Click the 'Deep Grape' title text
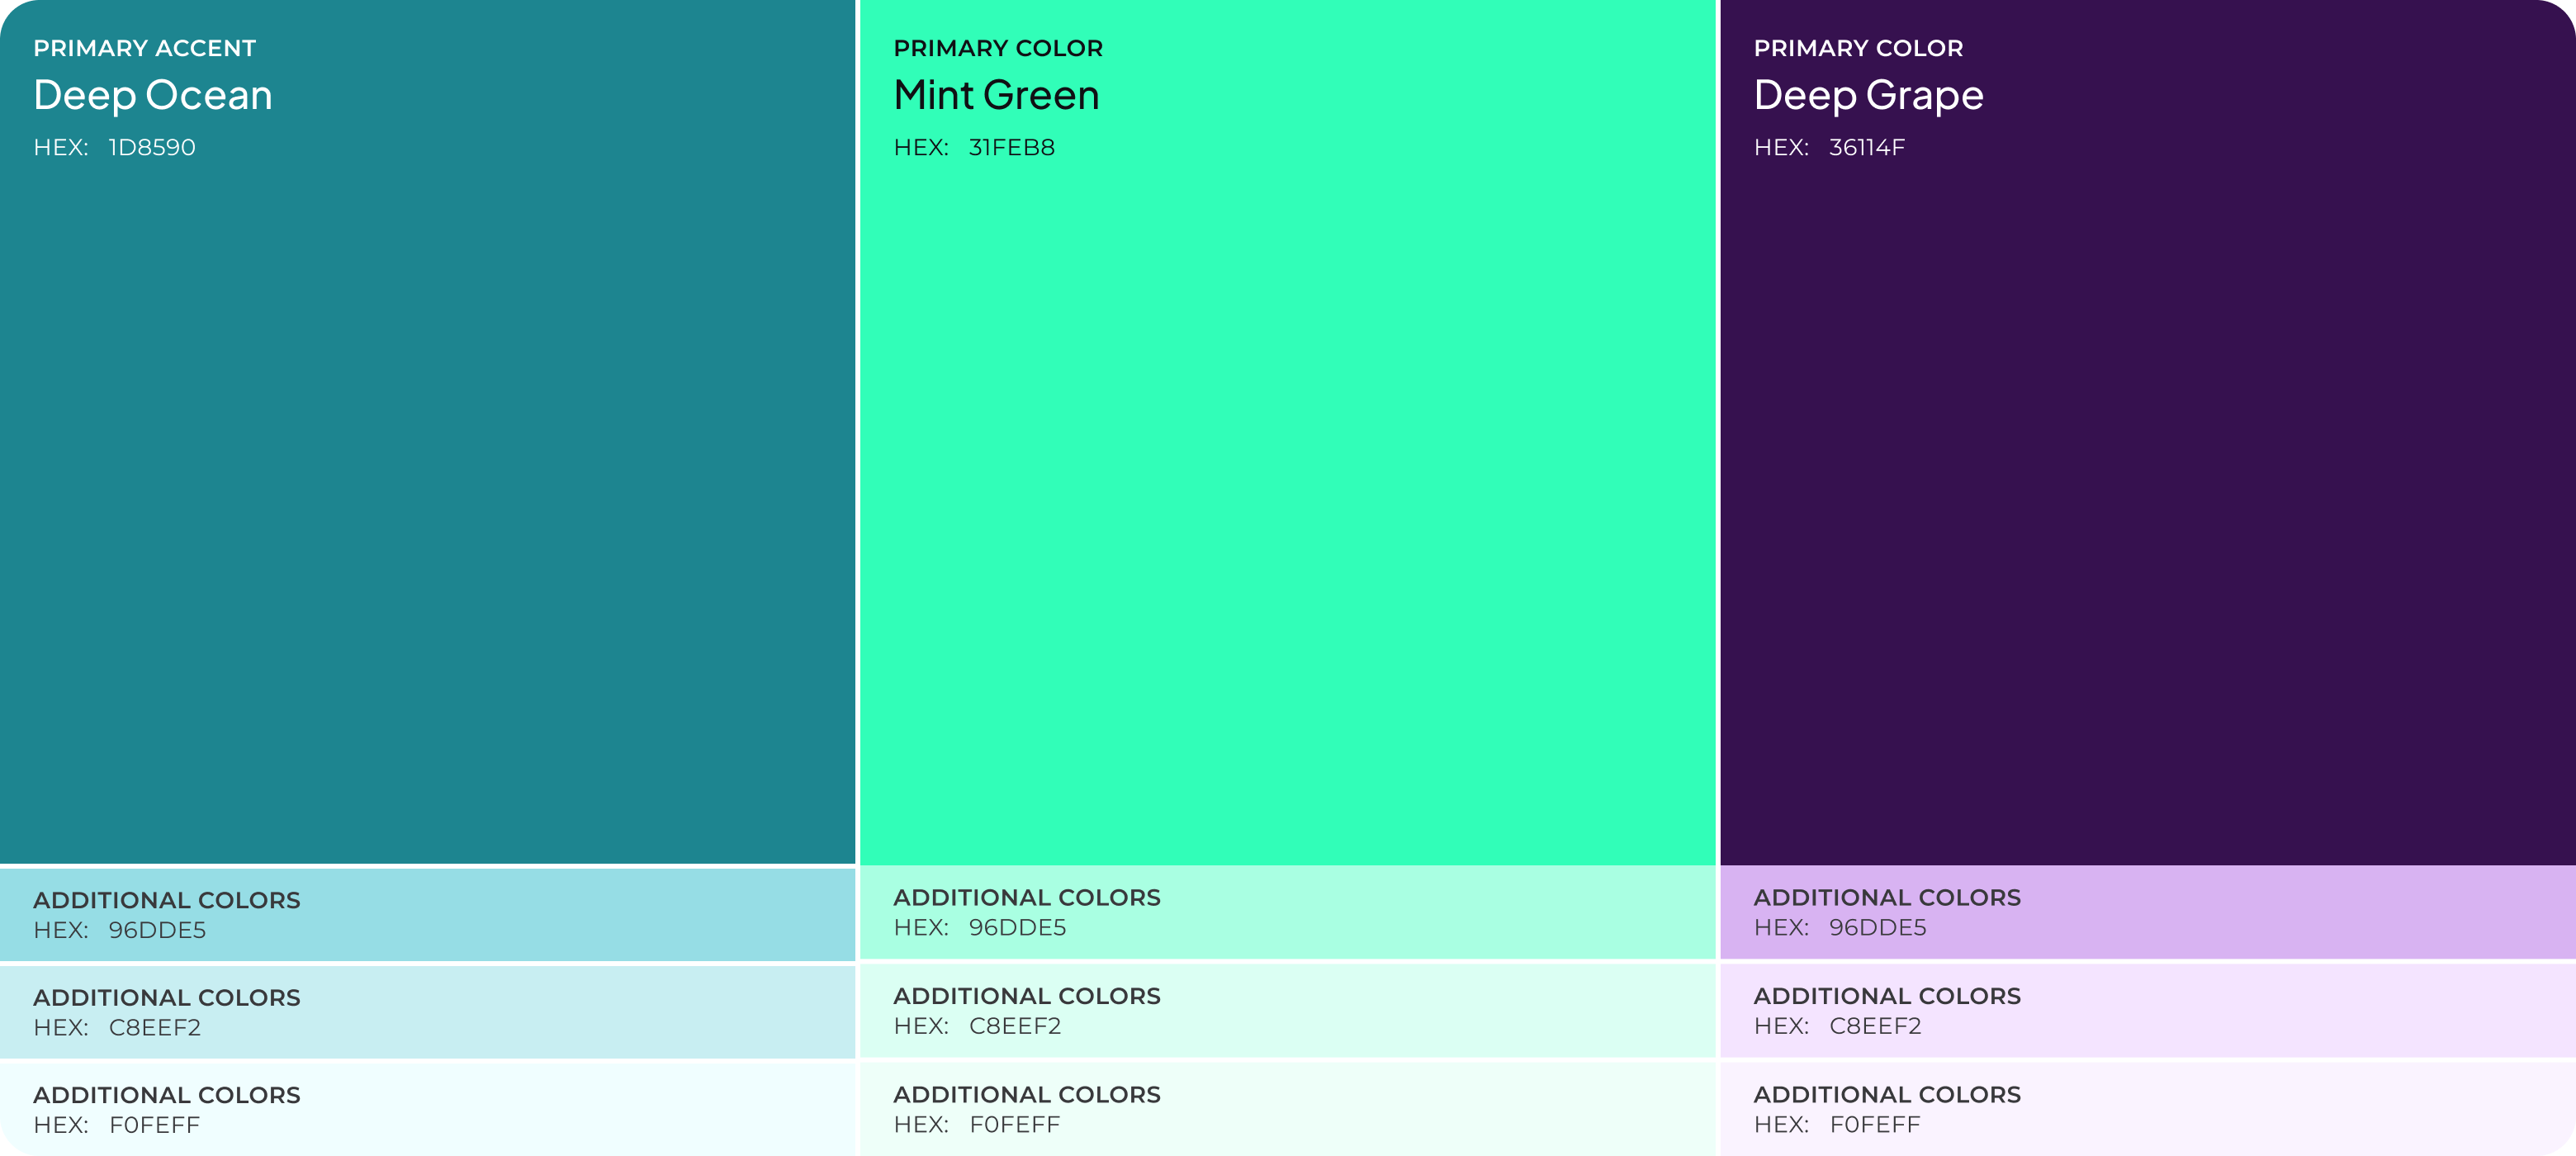2576x1156 pixels. (1868, 96)
